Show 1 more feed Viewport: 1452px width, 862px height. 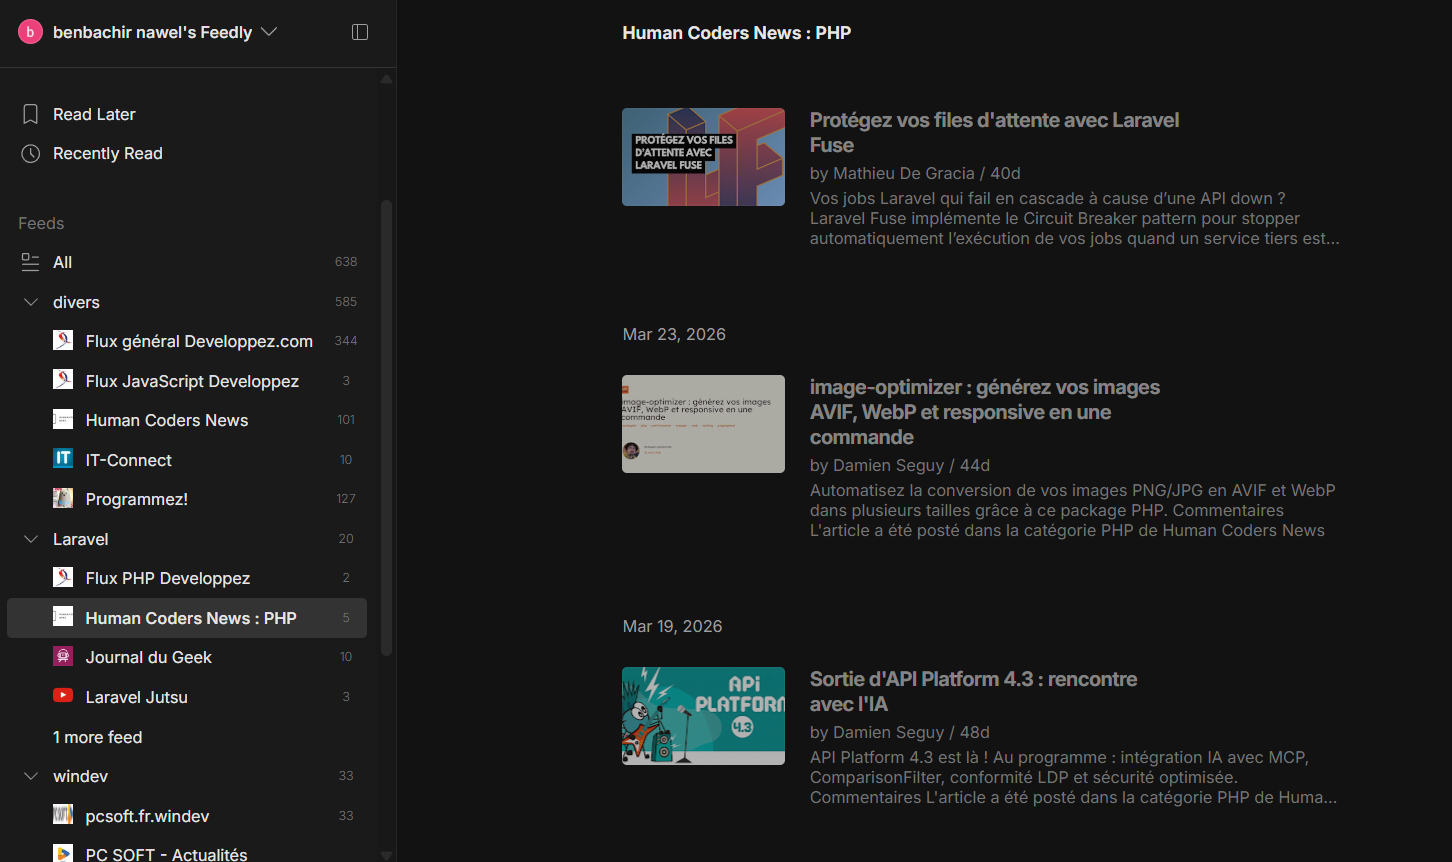tap(98, 737)
